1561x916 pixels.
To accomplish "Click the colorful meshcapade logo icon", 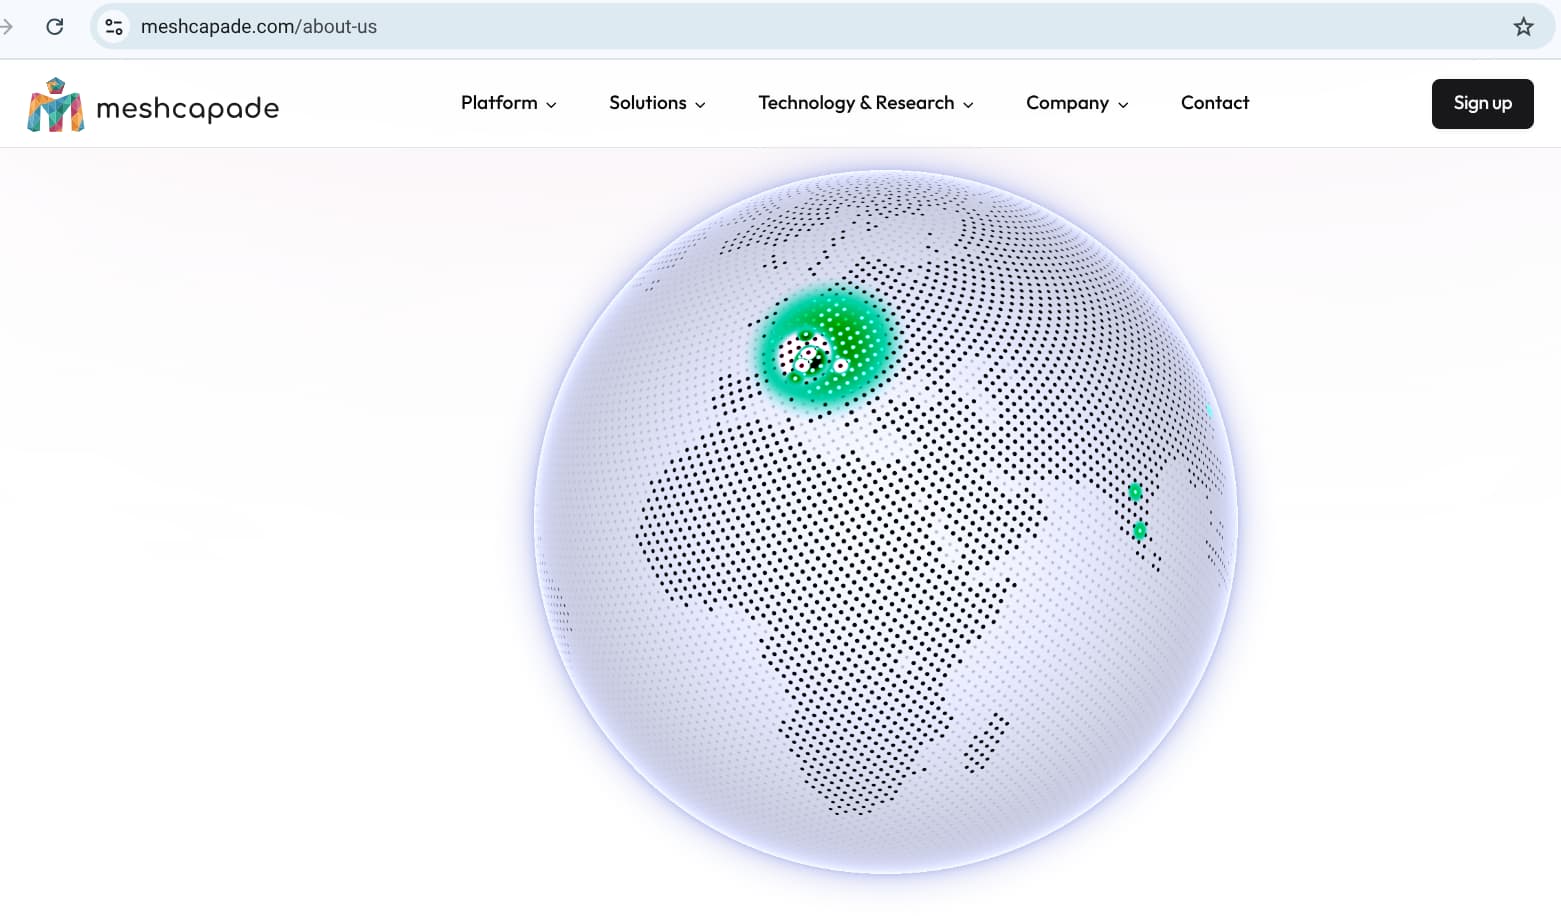I will (55, 105).
